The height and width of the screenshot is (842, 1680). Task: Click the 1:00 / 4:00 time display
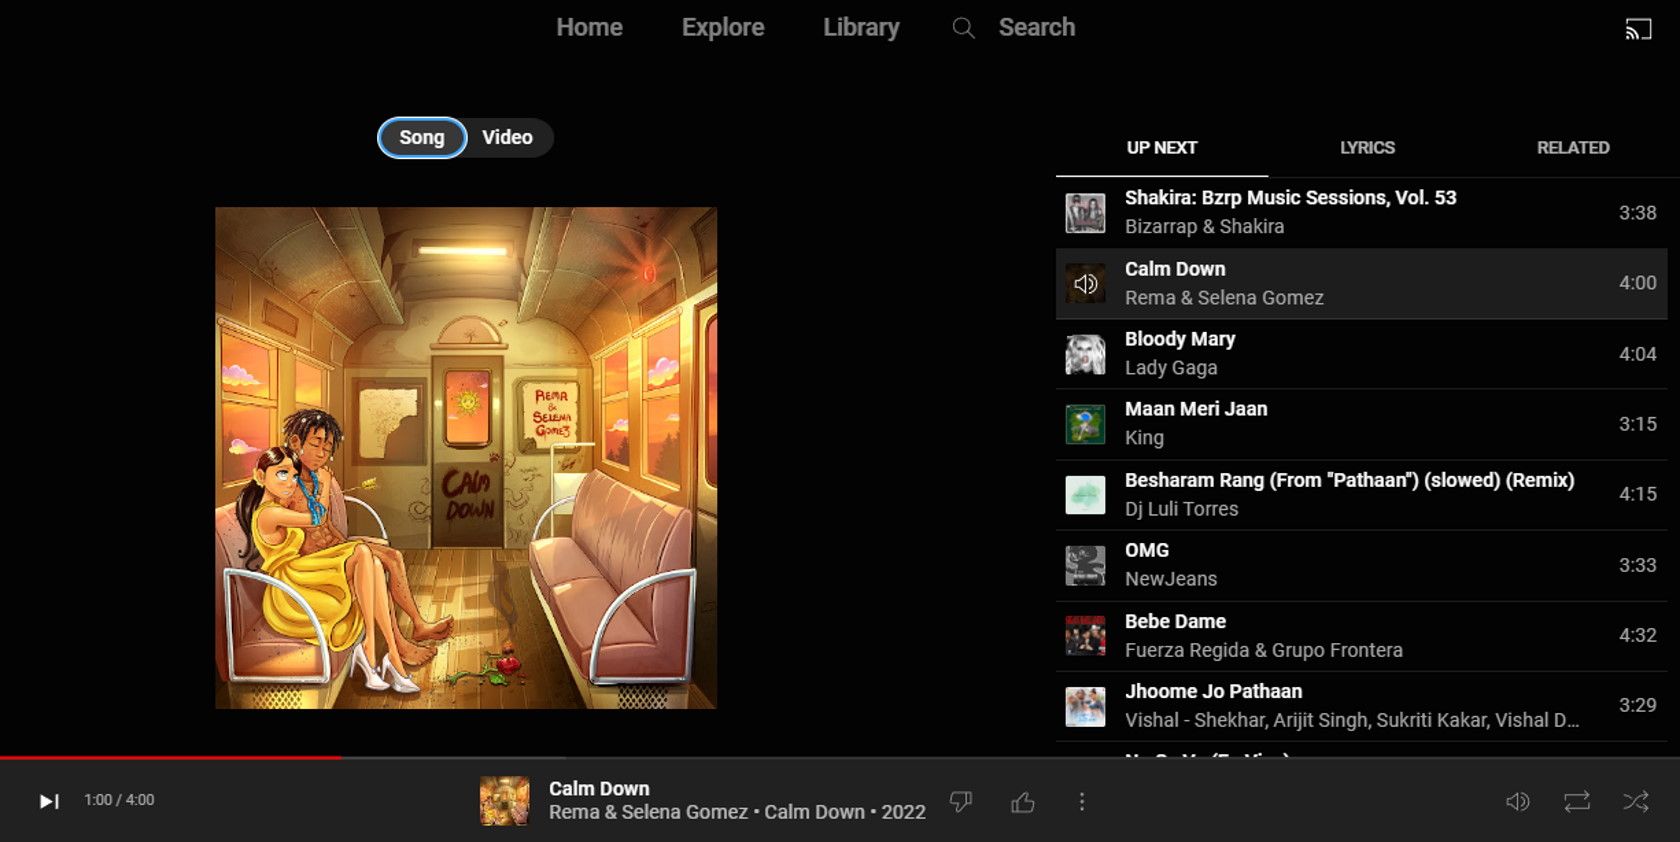point(119,800)
